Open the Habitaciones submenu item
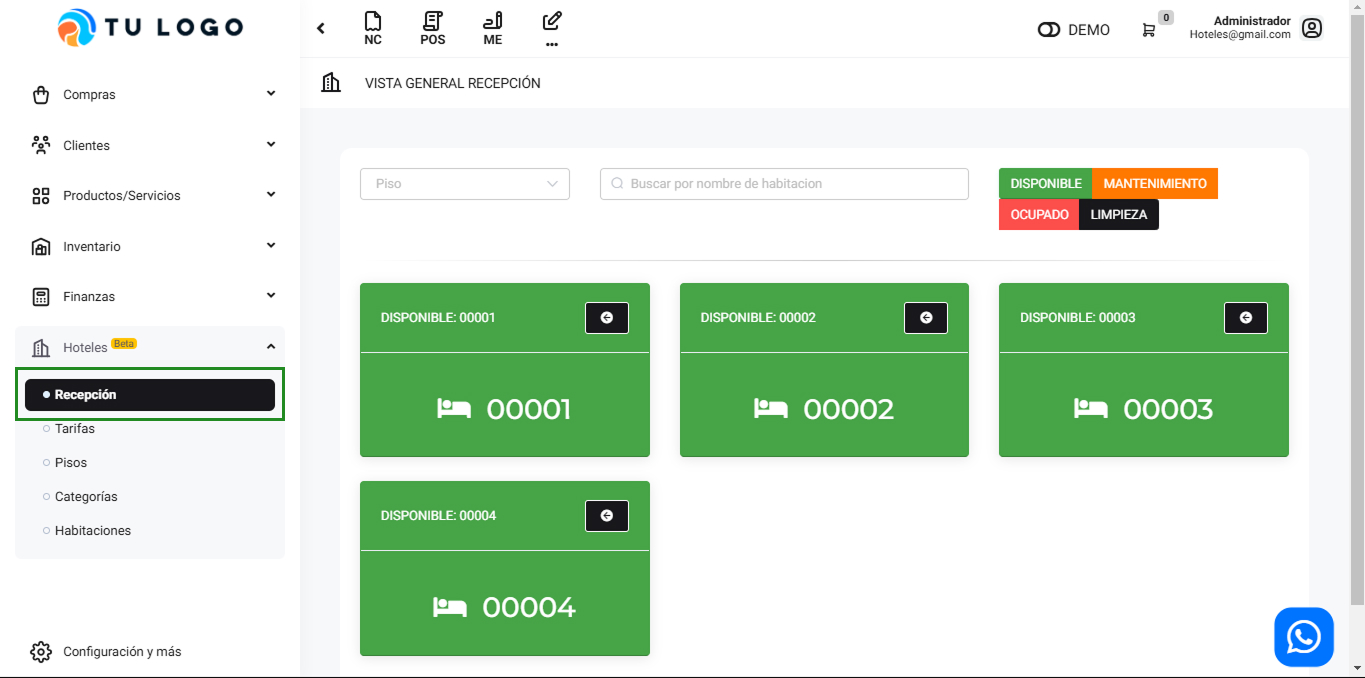 point(93,531)
